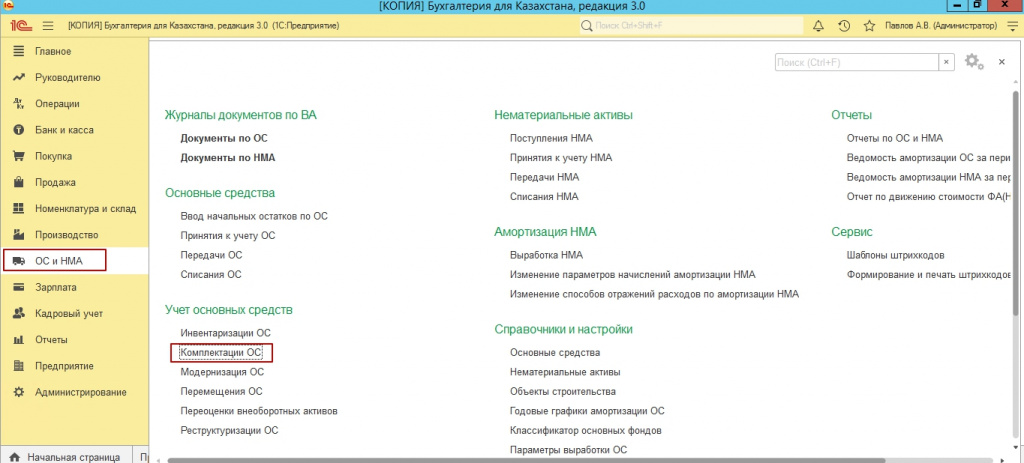Open Перемещения ОС
The height and width of the screenshot is (463, 1024).
pos(221,392)
